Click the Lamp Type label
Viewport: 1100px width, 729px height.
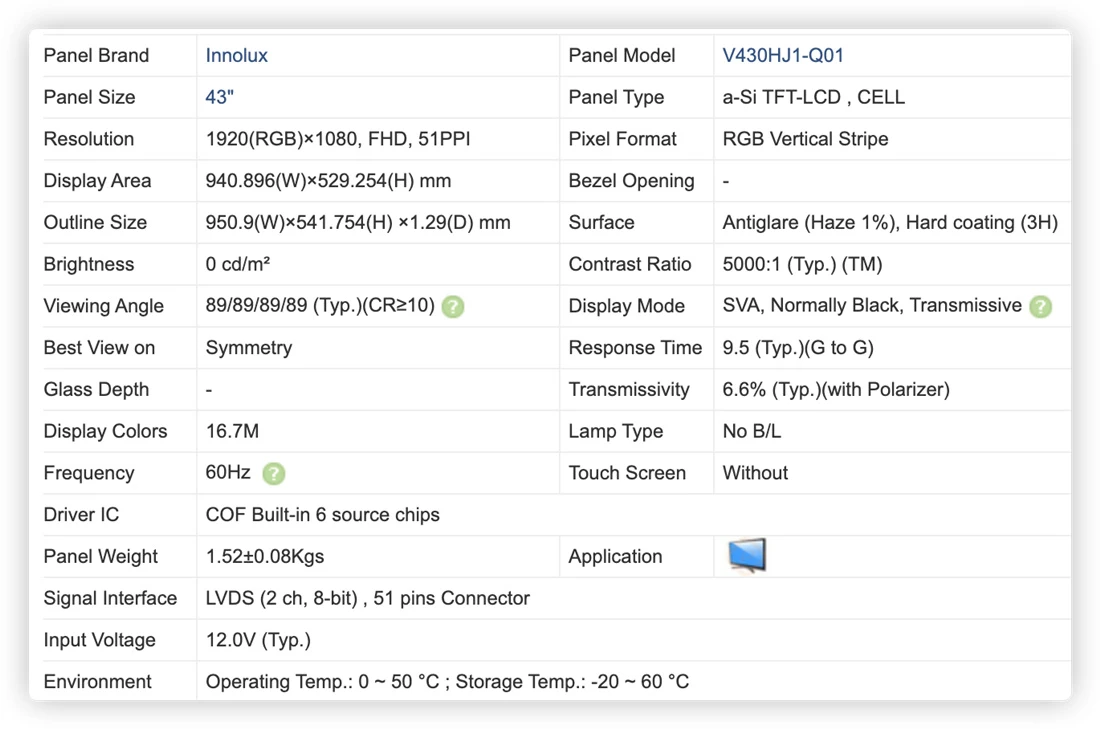tap(615, 431)
